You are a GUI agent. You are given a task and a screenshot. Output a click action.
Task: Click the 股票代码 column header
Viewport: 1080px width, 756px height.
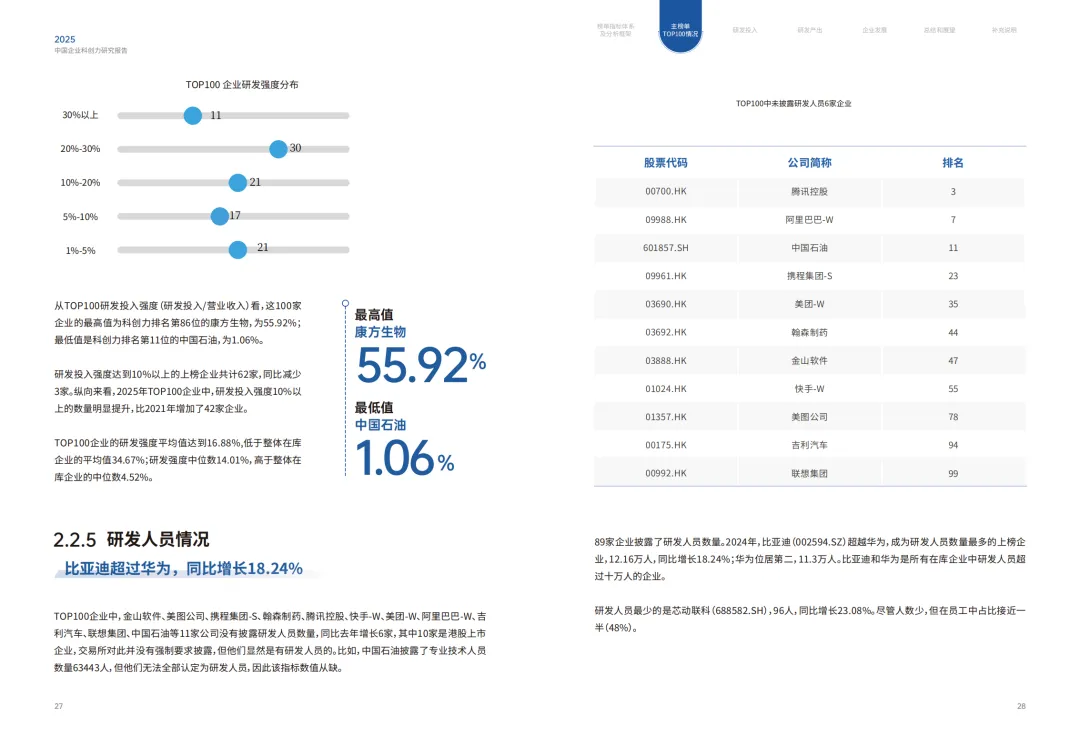[665, 162]
